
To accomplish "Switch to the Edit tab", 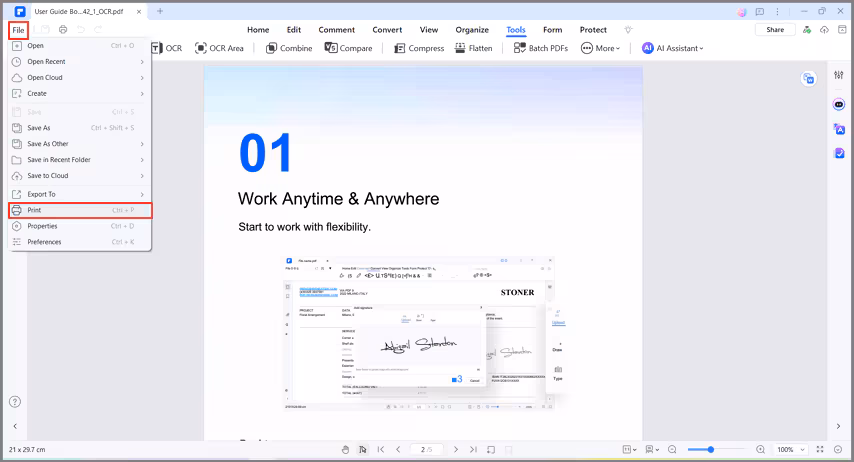I will pos(294,30).
